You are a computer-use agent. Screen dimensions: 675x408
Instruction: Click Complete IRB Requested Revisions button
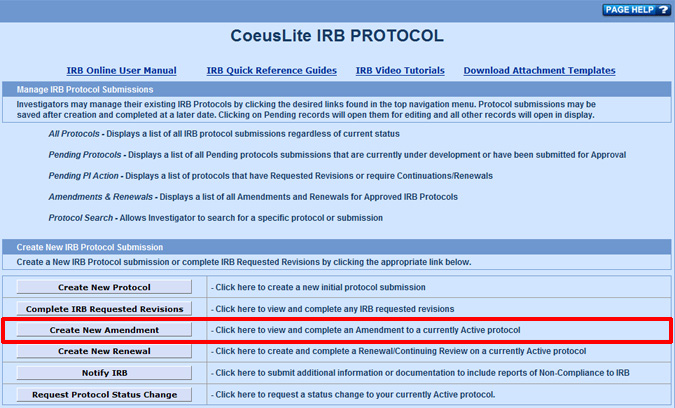(x=105, y=309)
